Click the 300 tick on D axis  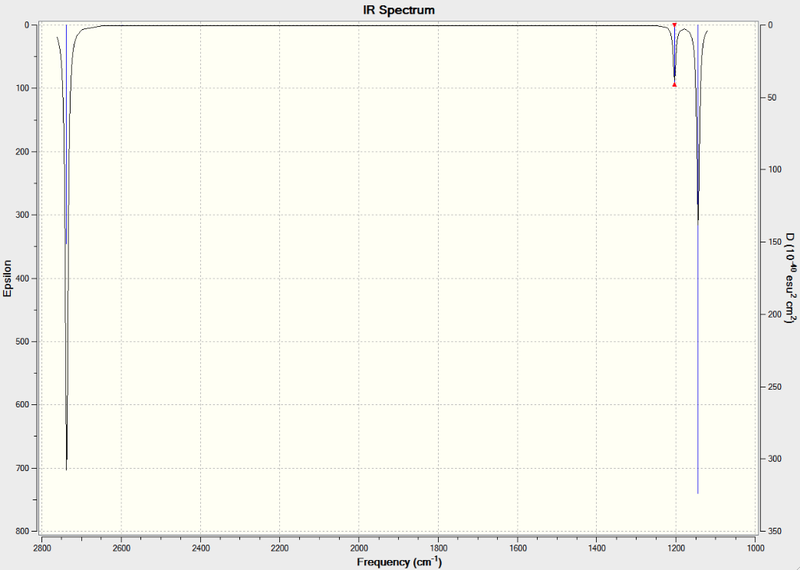(774, 459)
